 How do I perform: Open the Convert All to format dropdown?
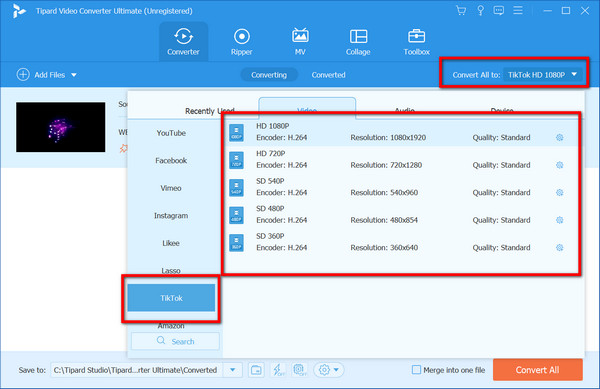coord(542,75)
